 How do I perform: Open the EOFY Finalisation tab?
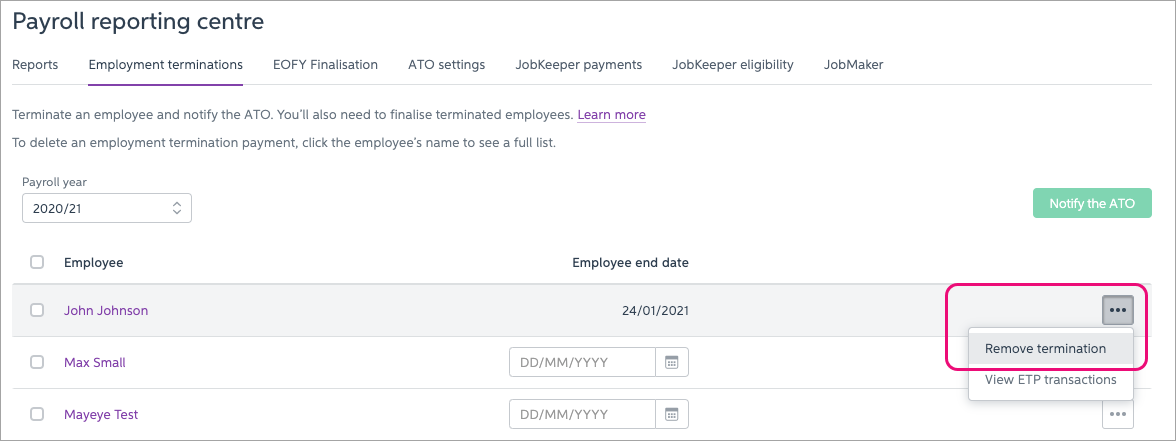coord(325,65)
